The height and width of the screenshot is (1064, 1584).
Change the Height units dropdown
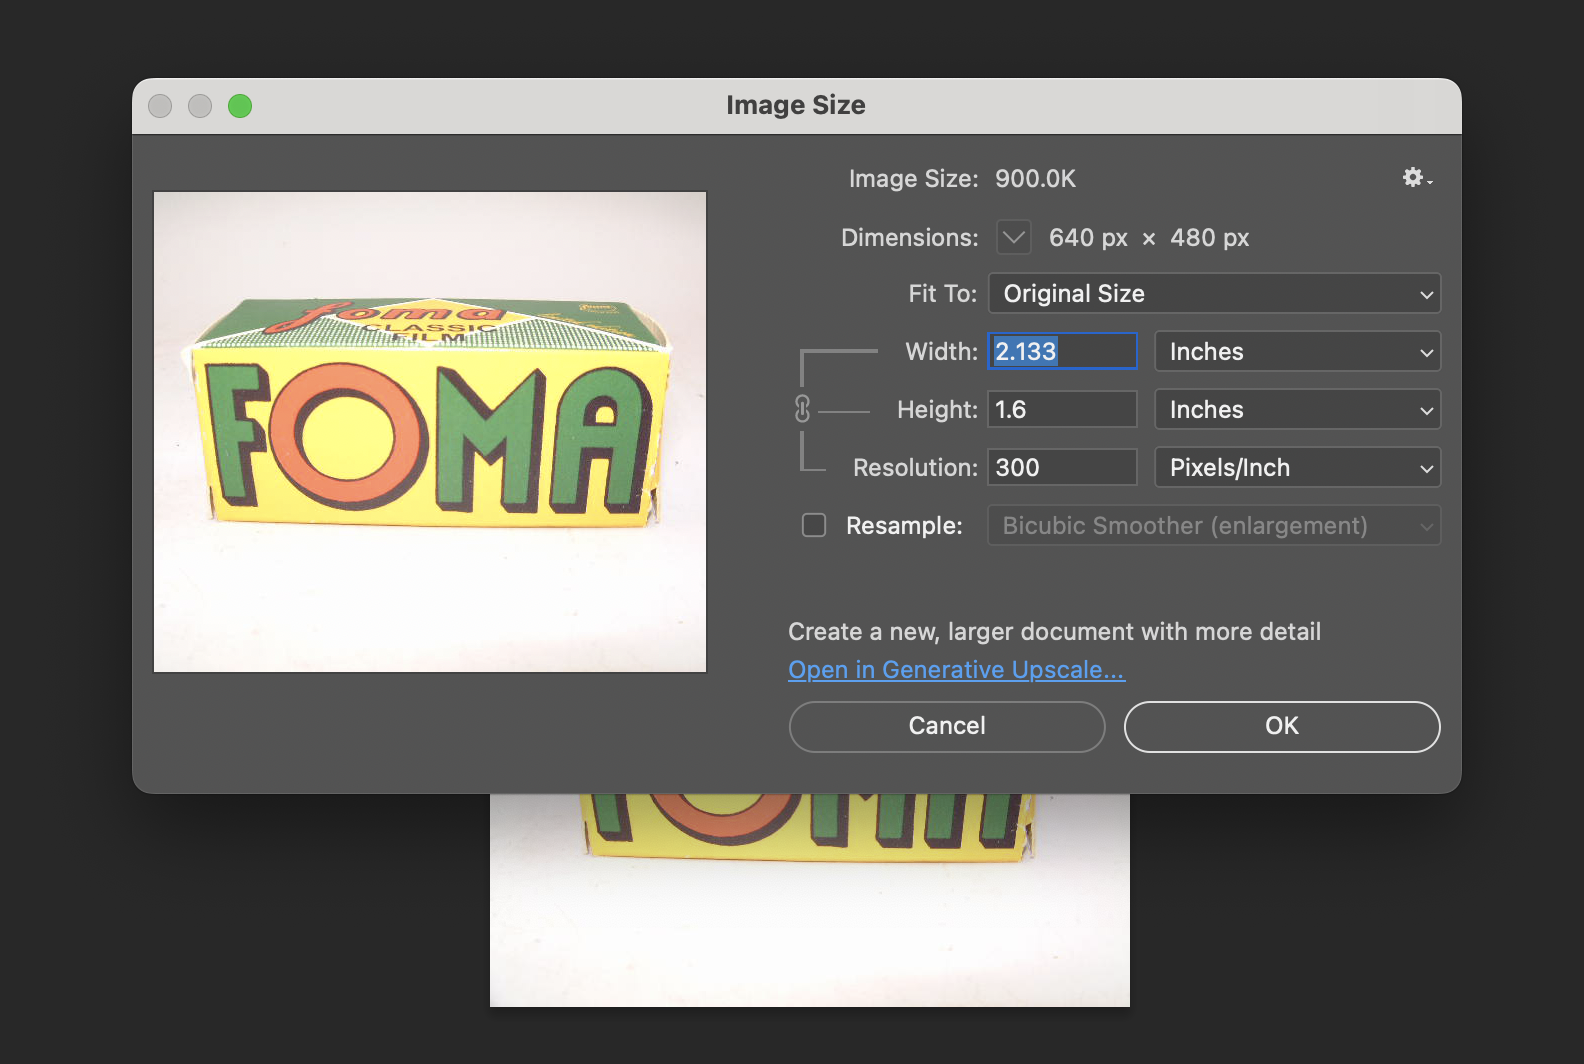pyautogui.click(x=1297, y=410)
